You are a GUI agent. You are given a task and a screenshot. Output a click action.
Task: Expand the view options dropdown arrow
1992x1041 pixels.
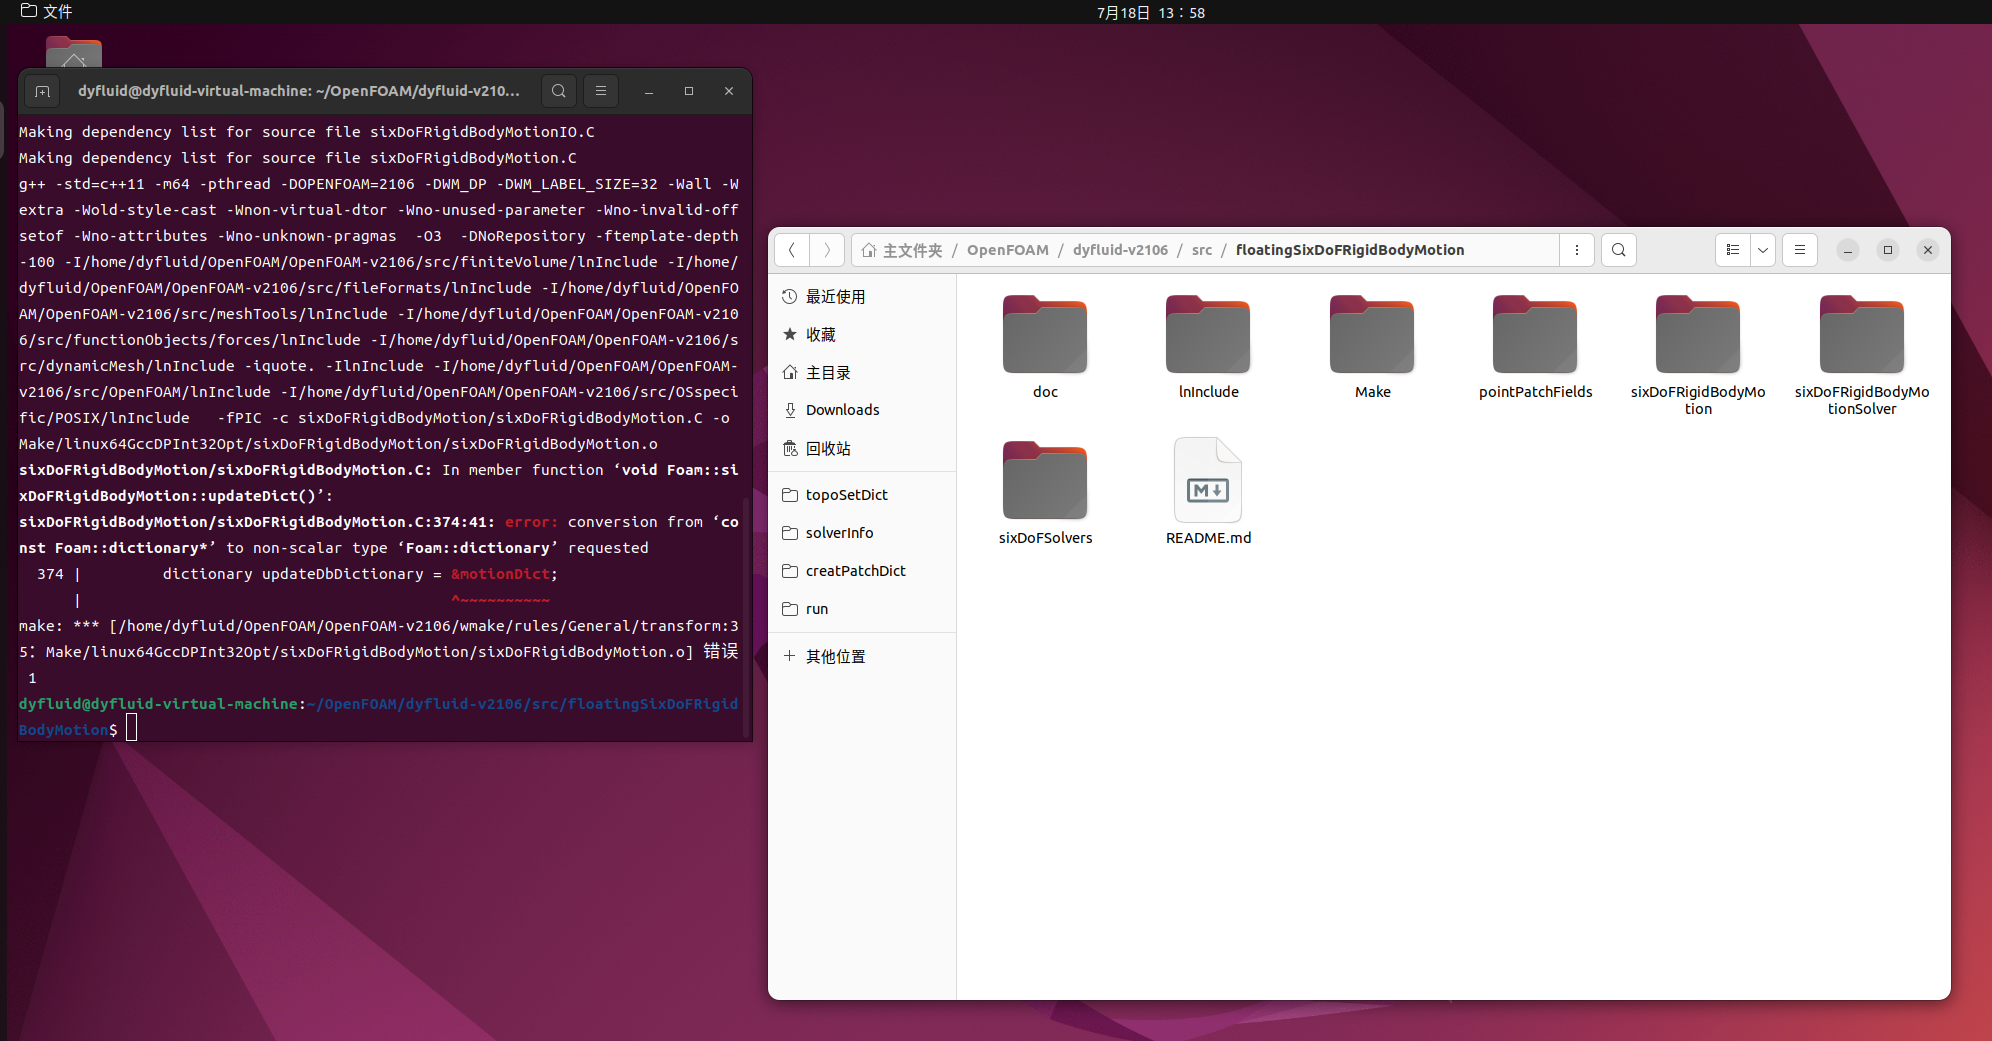(1763, 250)
